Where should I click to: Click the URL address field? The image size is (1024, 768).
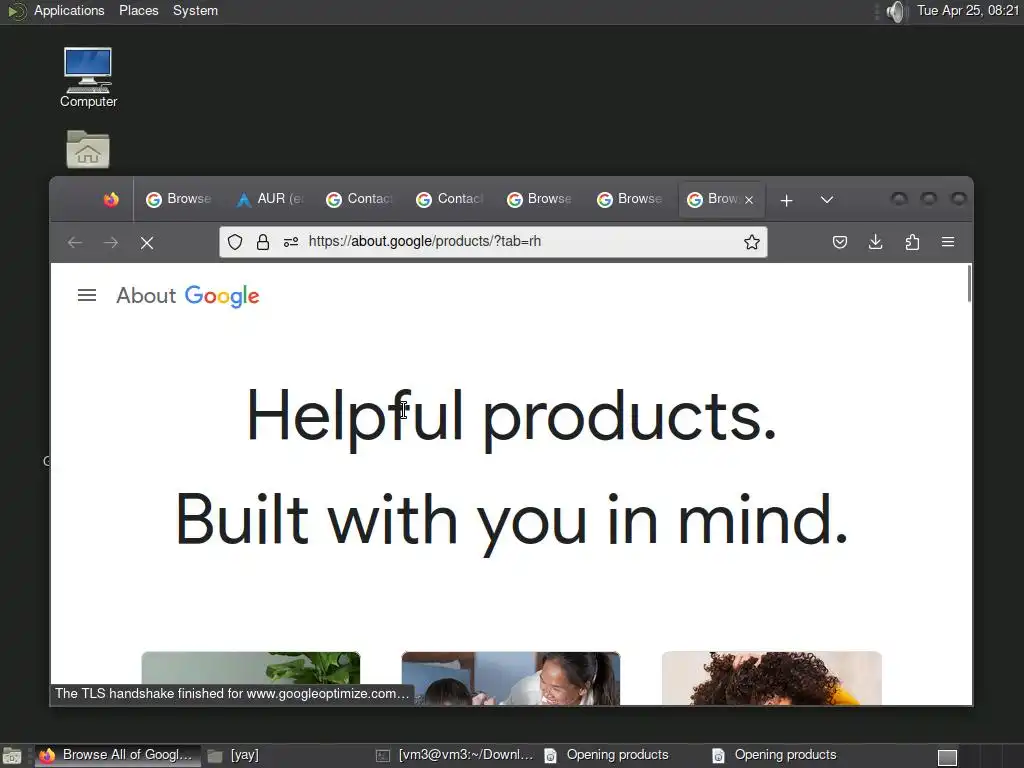(x=493, y=242)
